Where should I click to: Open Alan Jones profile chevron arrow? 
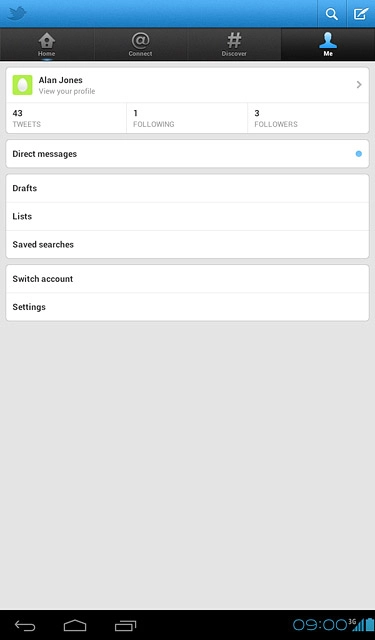pos(359,84)
